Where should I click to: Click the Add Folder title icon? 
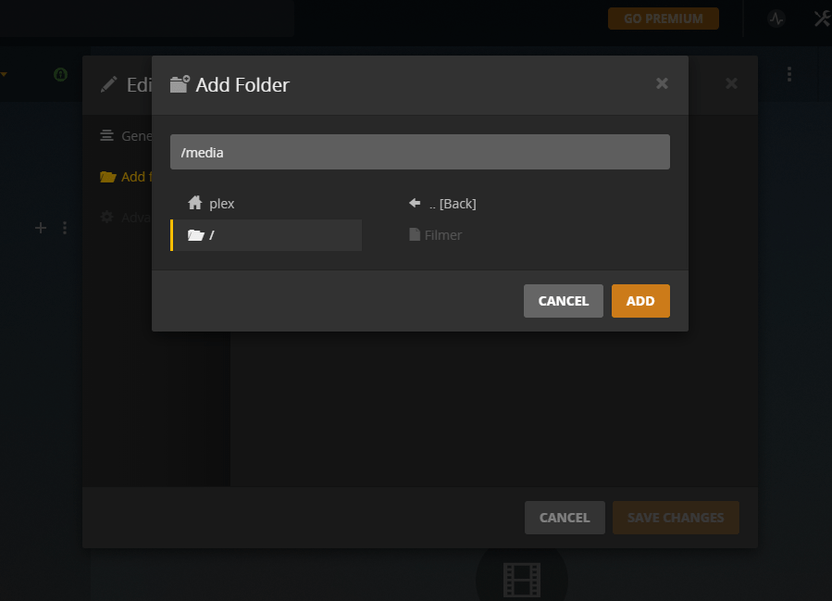click(179, 84)
